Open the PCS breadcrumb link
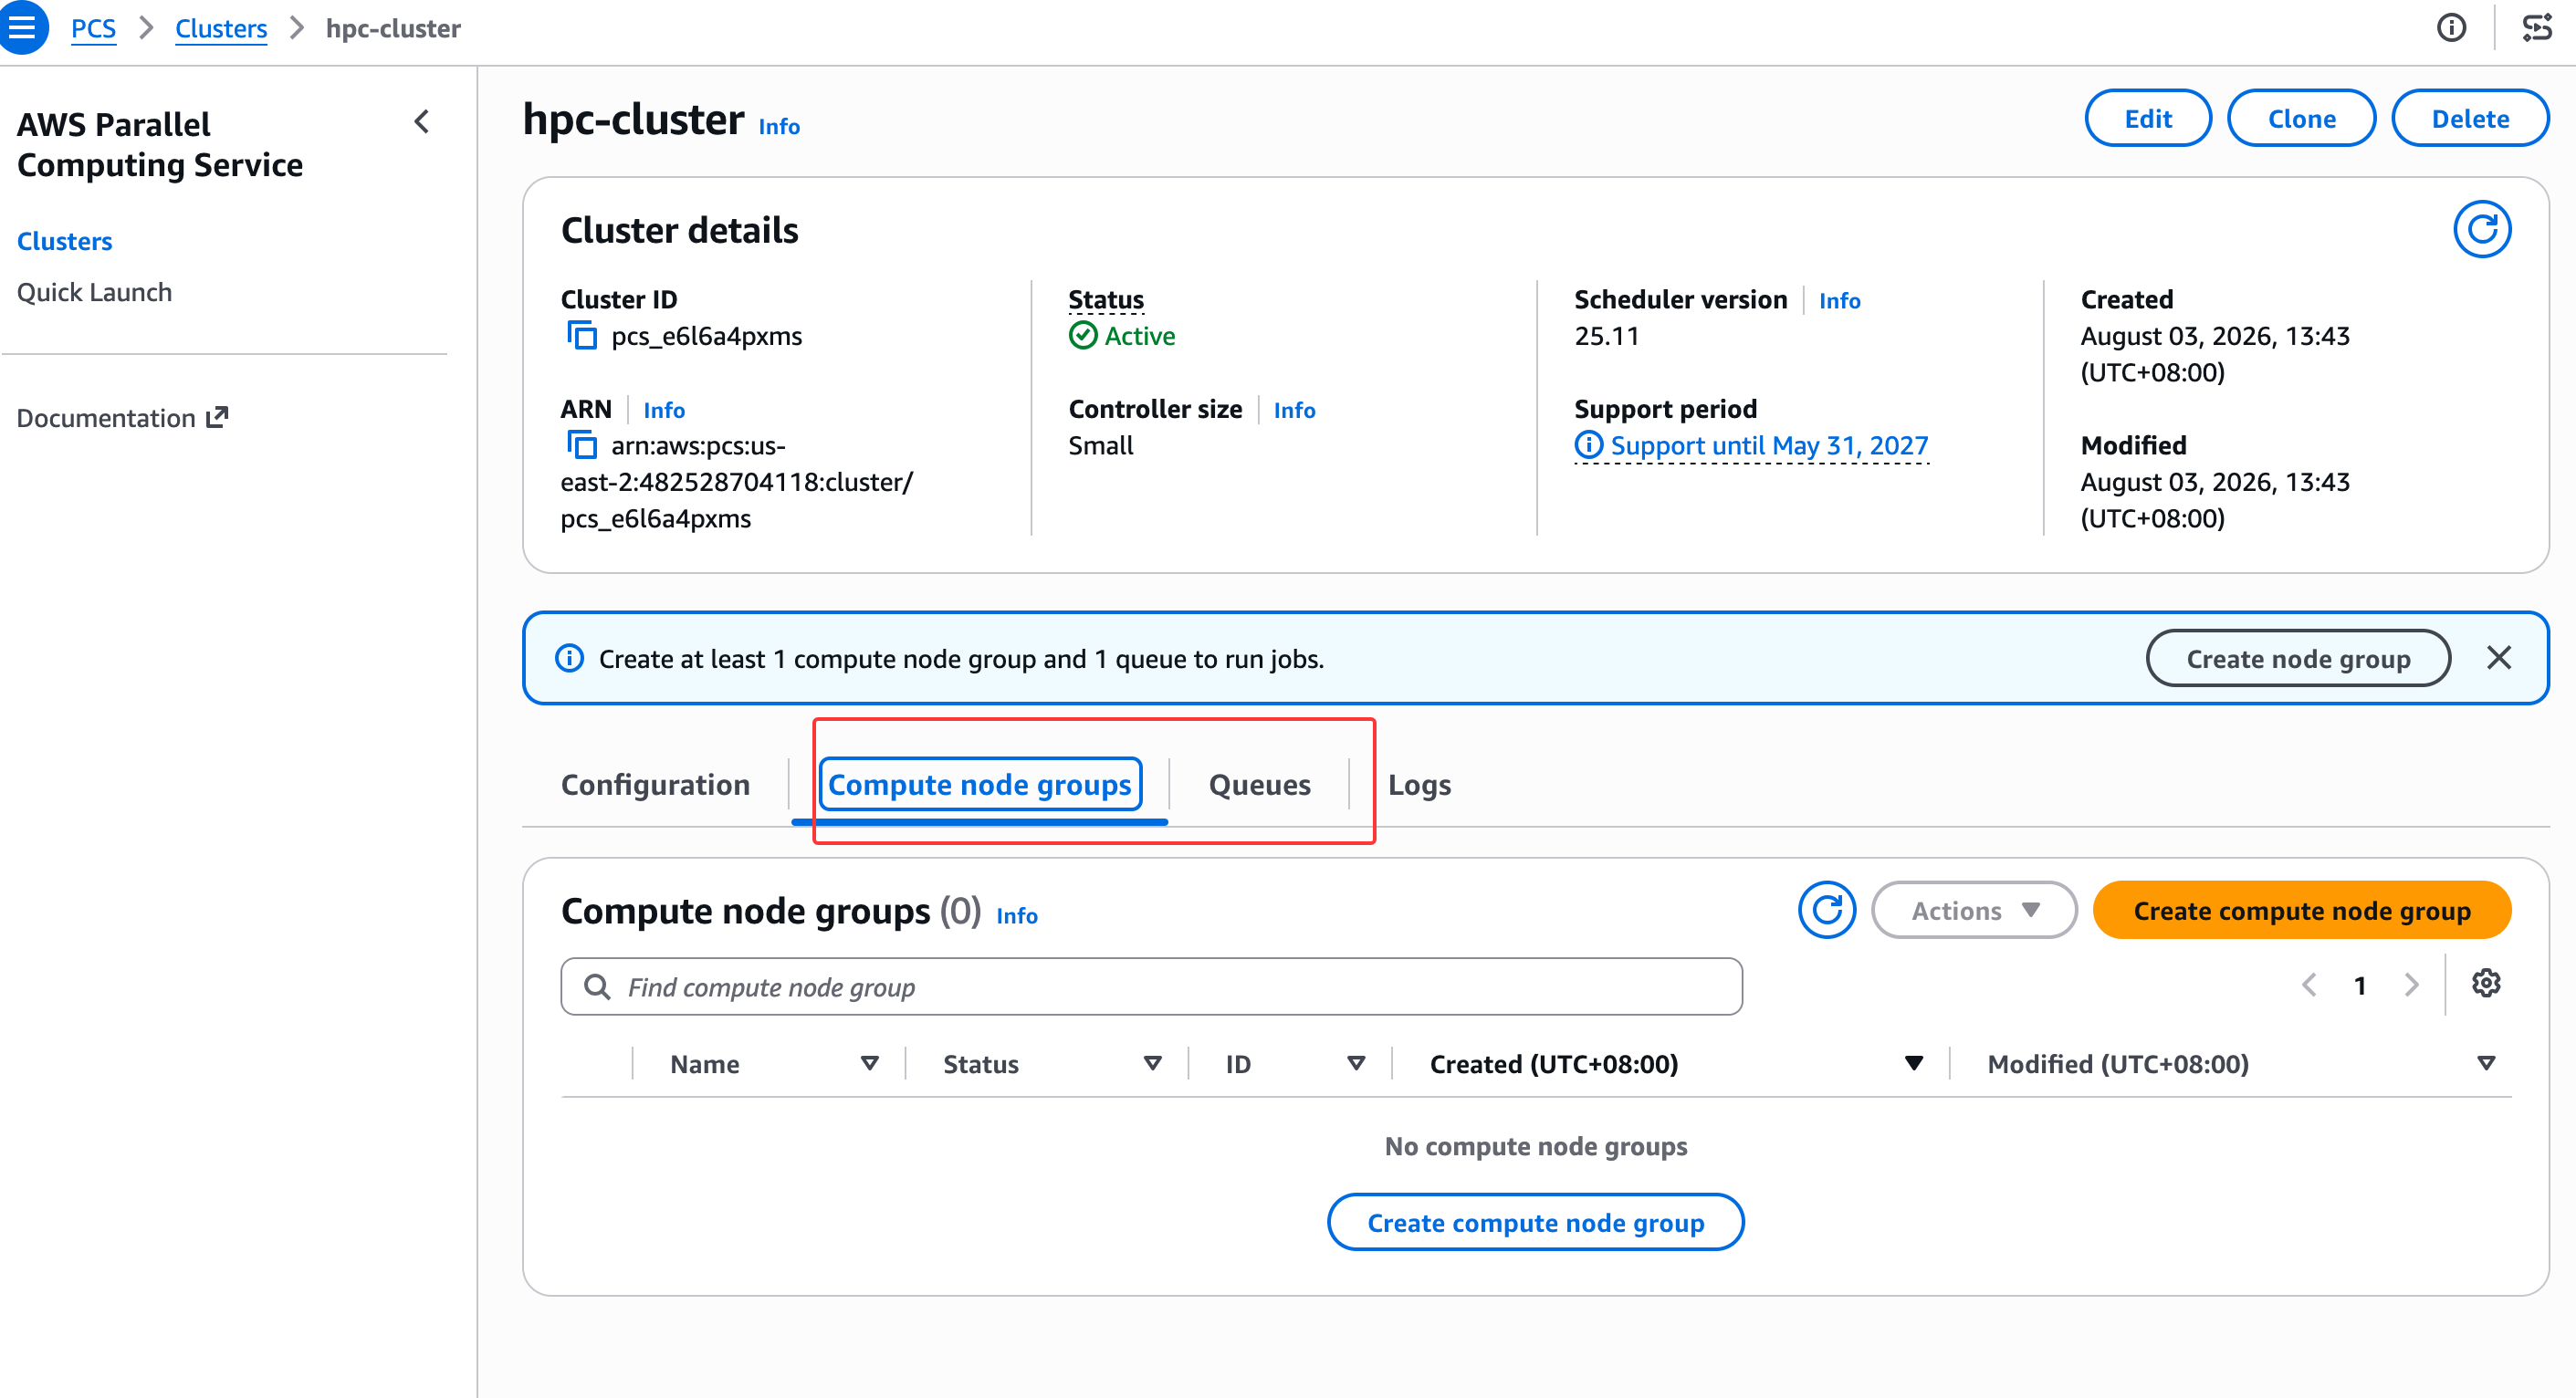 pyautogui.click(x=93, y=28)
